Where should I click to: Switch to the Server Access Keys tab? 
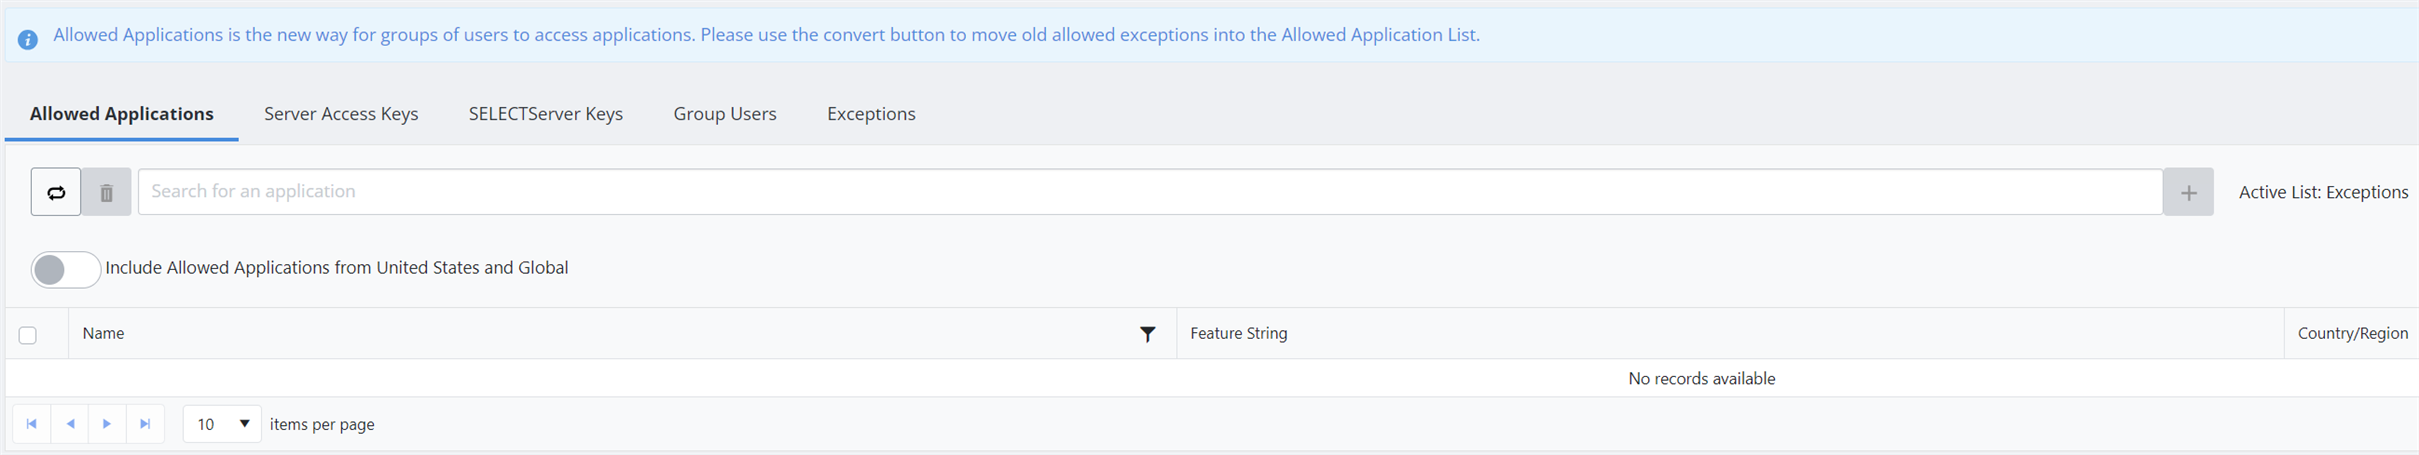pos(341,114)
